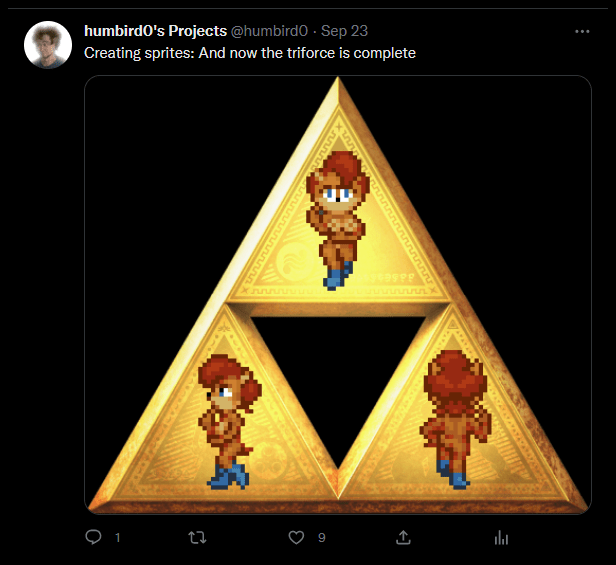Screen dimensions: 616x565
Task: Click the reply speech bubble icon
Action: pyautogui.click(x=94, y=538)
